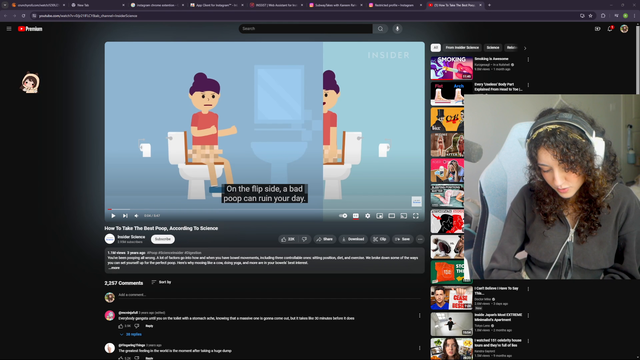
Task: Reload the page in browser toolbar
Action: point(23,16)
